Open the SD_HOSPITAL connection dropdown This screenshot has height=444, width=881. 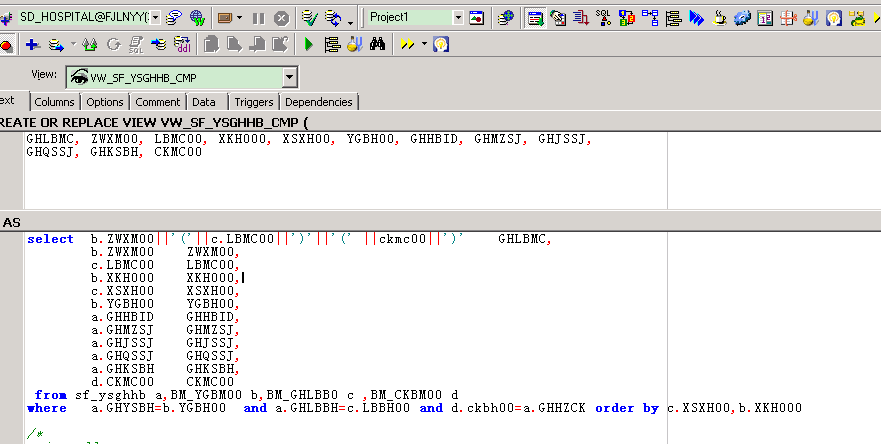click(155, 18)
